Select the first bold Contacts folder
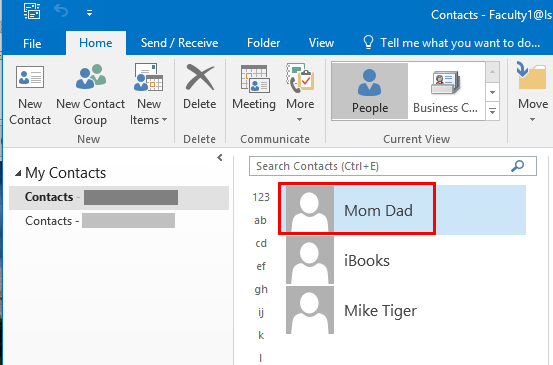 [x=119, y=197]
